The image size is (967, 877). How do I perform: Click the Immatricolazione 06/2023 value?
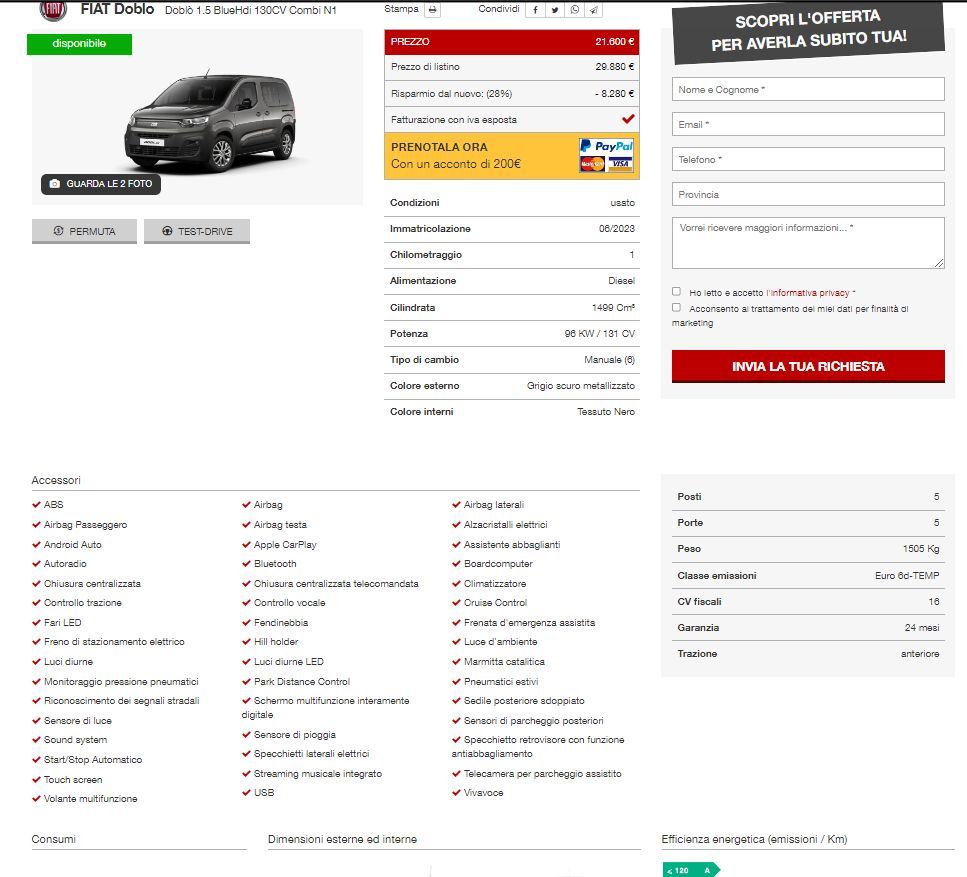click(x=617, y=229)
